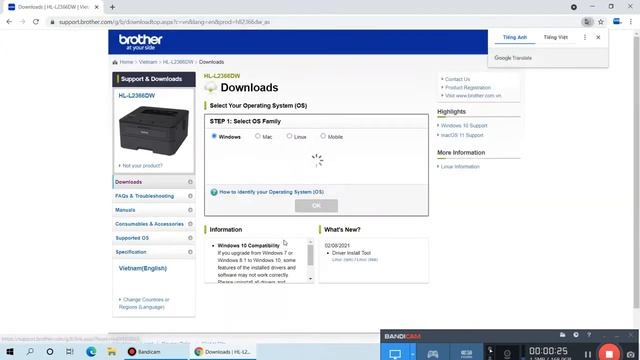Open How to identify your Operating System link
640x360 pixels.
point(271,192)
